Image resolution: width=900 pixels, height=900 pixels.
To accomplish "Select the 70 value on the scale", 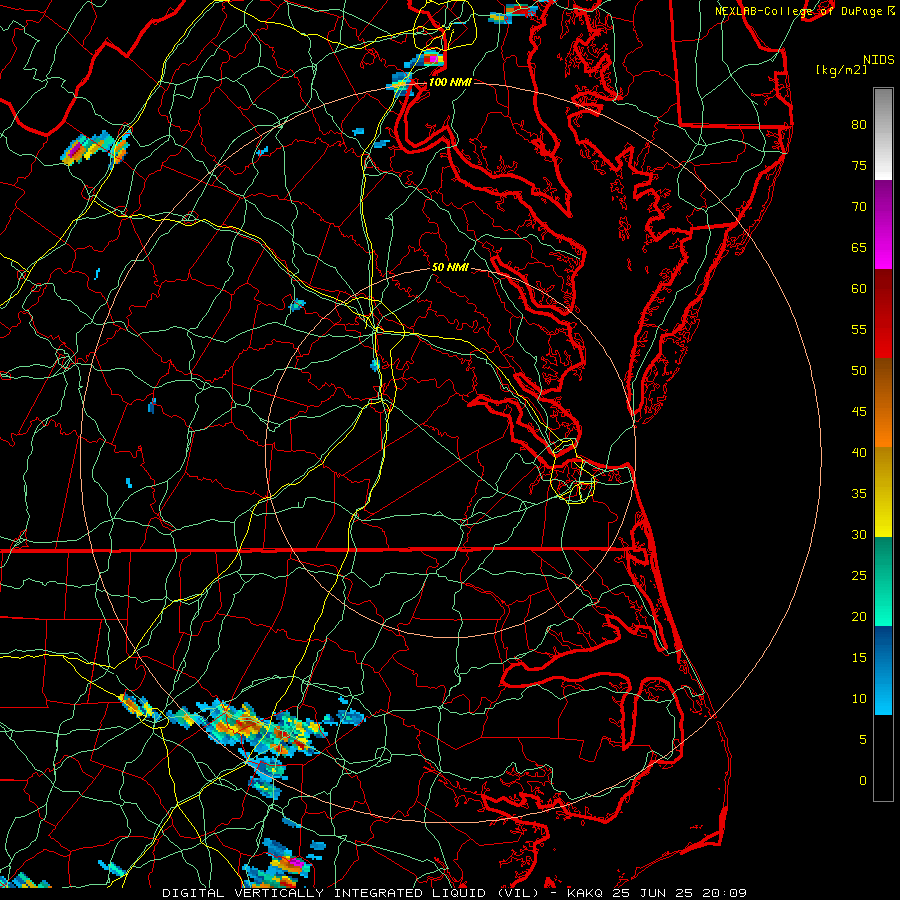I will [x=859, y=207].
